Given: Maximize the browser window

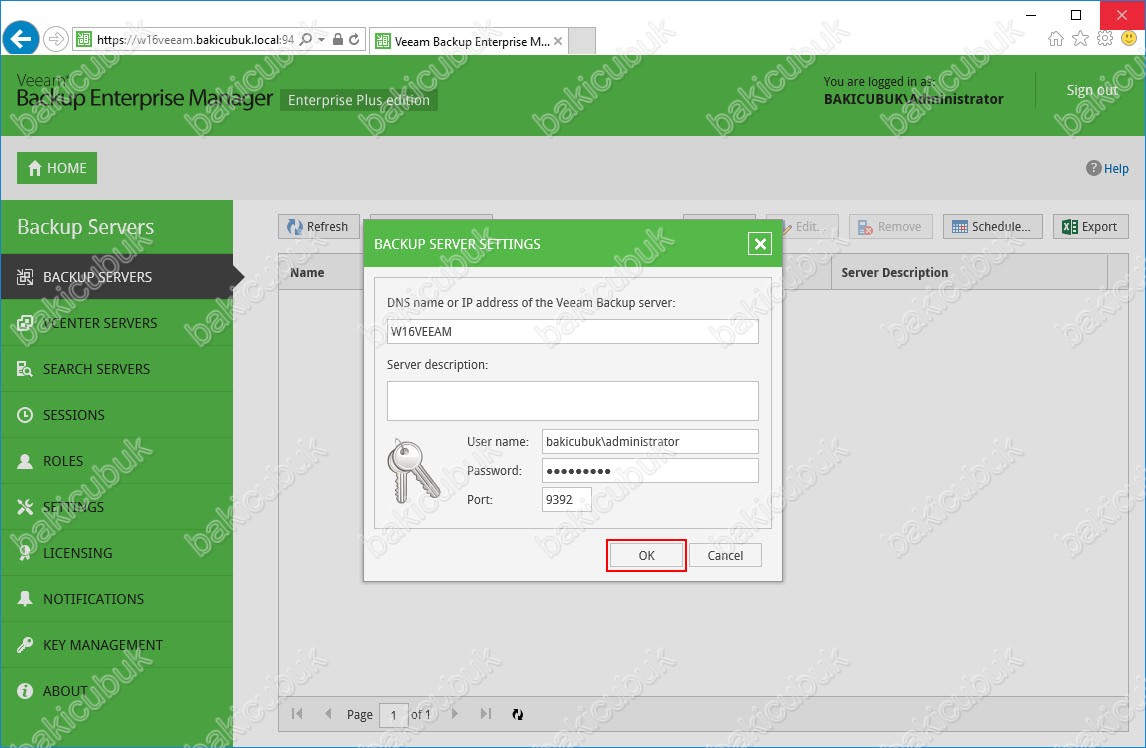Looking at the screenshot, I should coord(1076,15).
